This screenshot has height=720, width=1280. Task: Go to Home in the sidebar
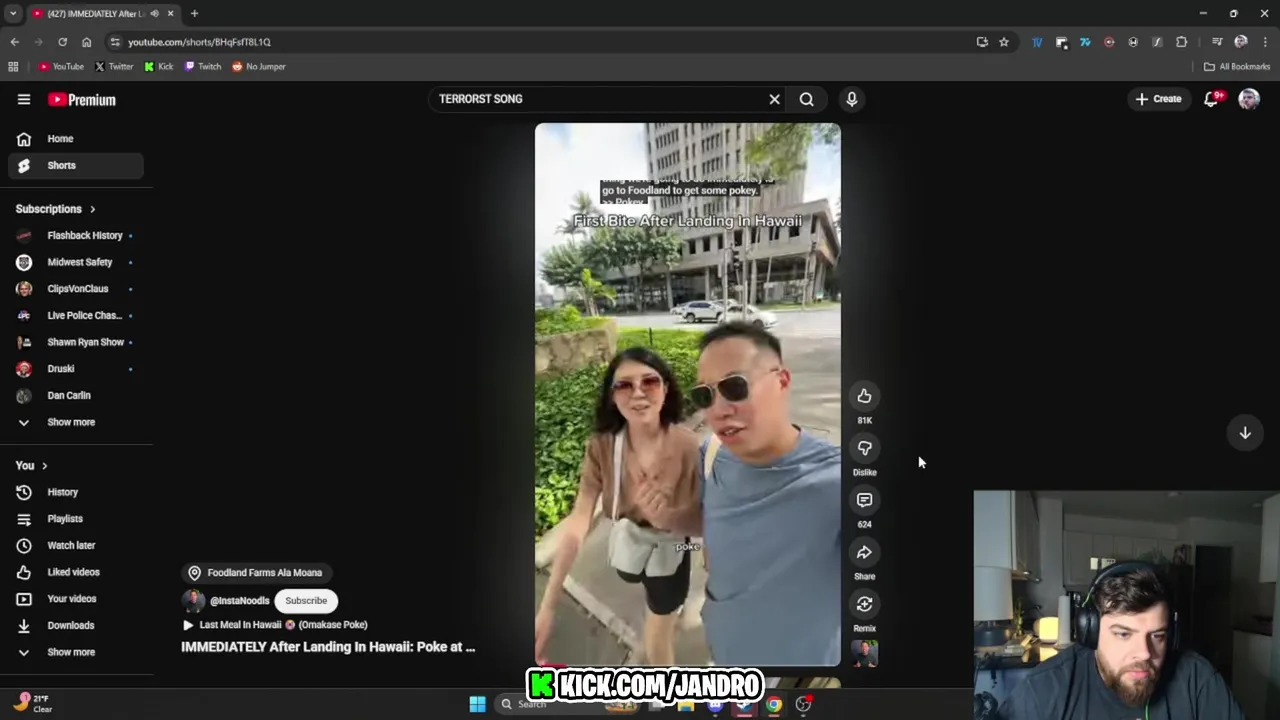pos(76,139)
